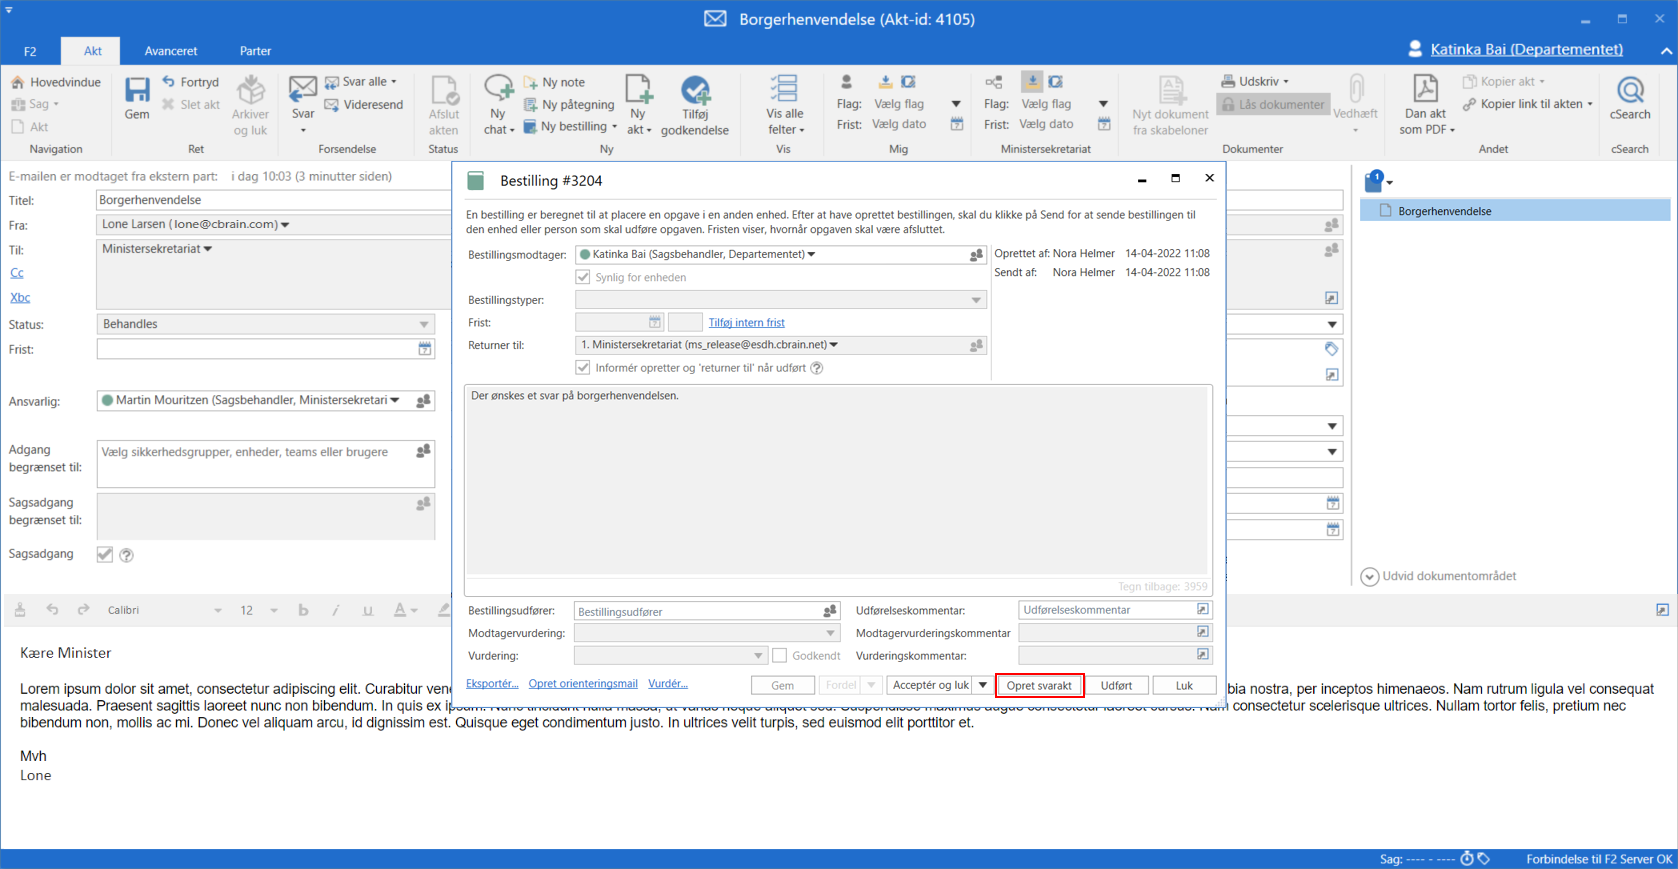Open Hovedvindue from Navigation group

tap(56, 82)
